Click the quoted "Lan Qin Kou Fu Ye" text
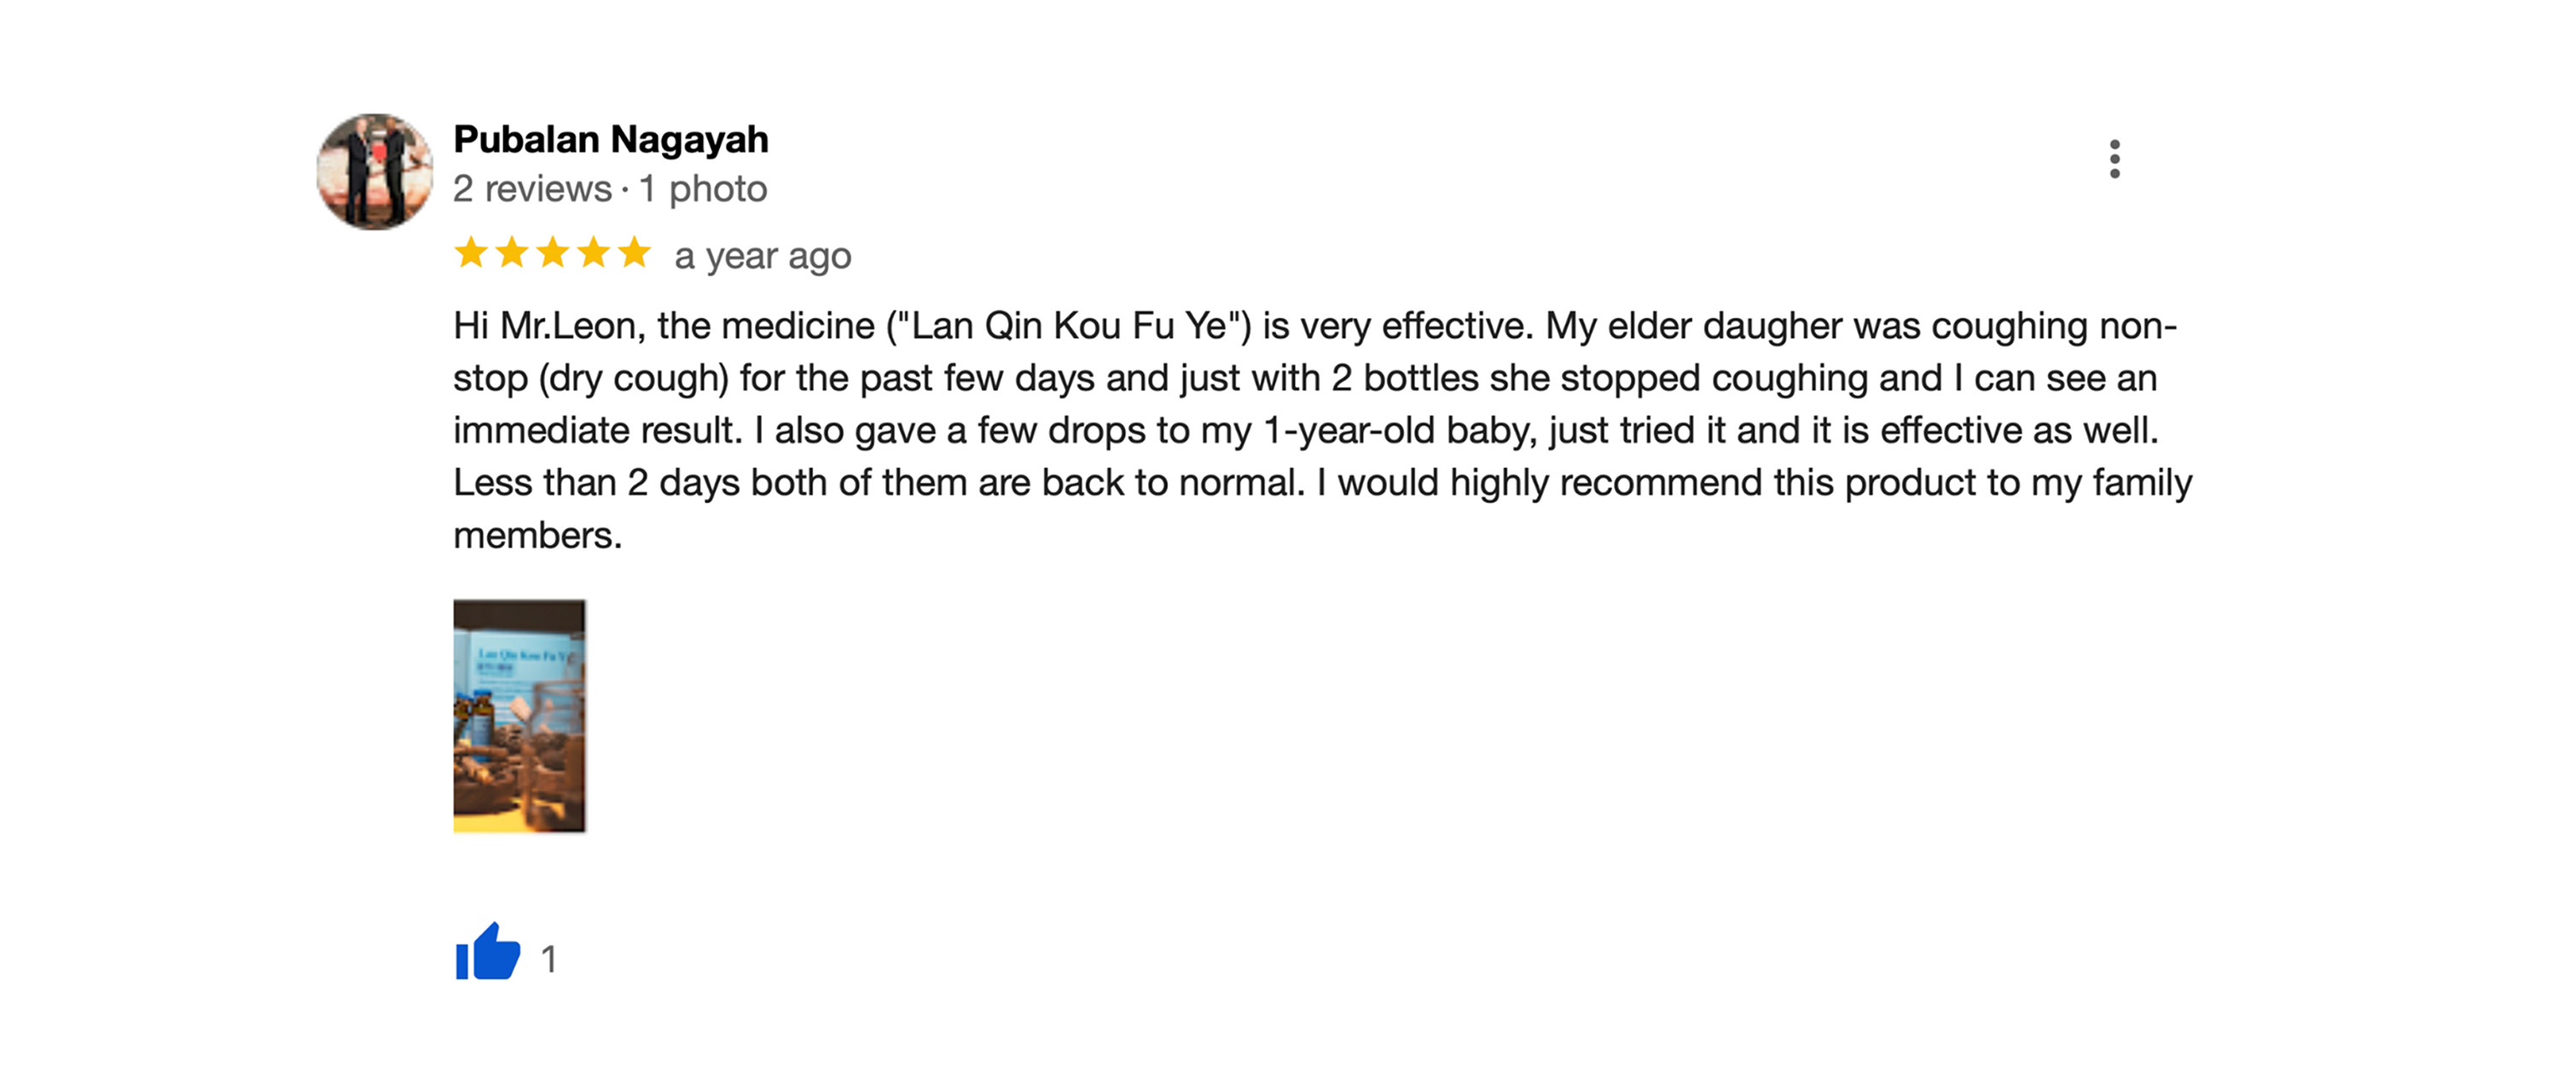Viewport: 2576px width, 1083px height. pos(1068,326)
